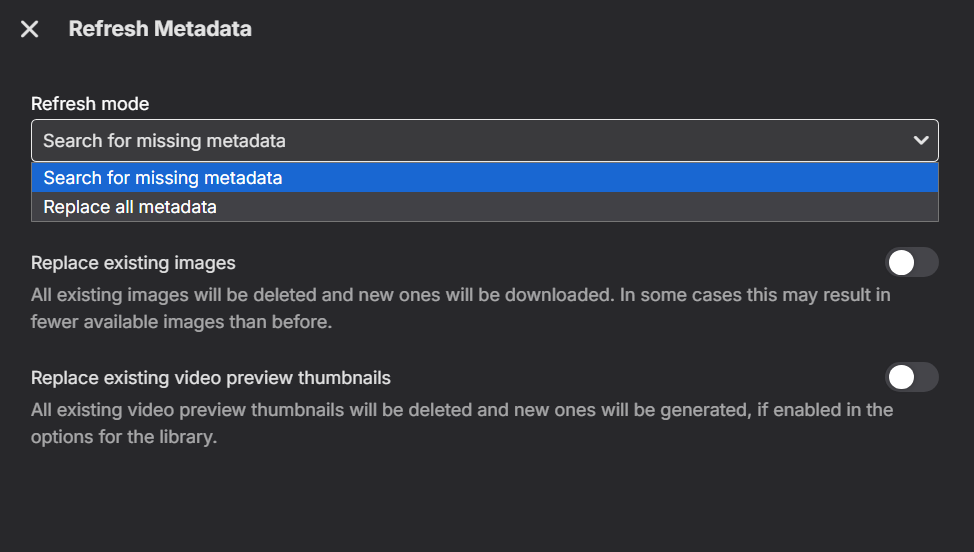Click the Replace existing images label text
Screen dimensions: 974x552
pos(133,263)
